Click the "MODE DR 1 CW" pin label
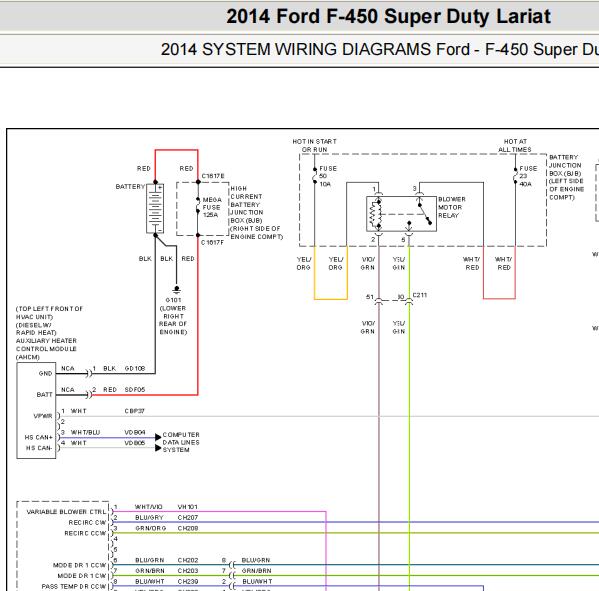Screen dimensions: 599x591 click(82, 576)
